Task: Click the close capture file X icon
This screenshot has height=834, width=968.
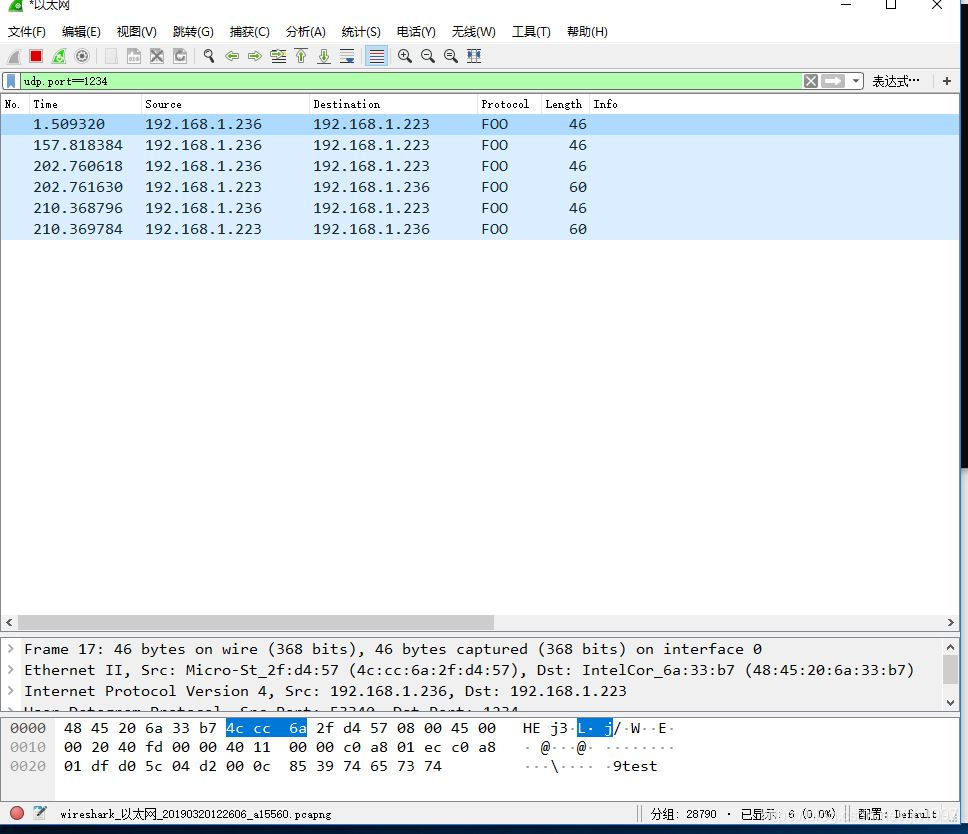Action: point(157,56)
